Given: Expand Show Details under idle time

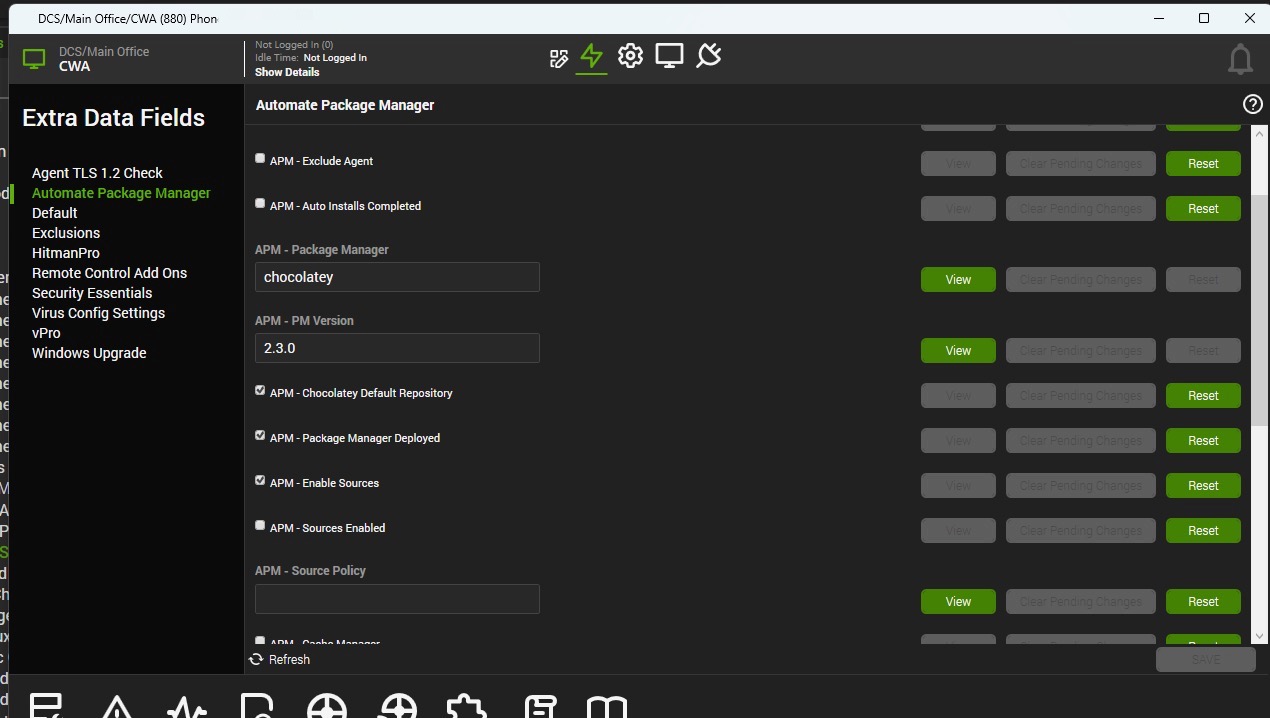Looking at the screenshot, I should (287, 72).
